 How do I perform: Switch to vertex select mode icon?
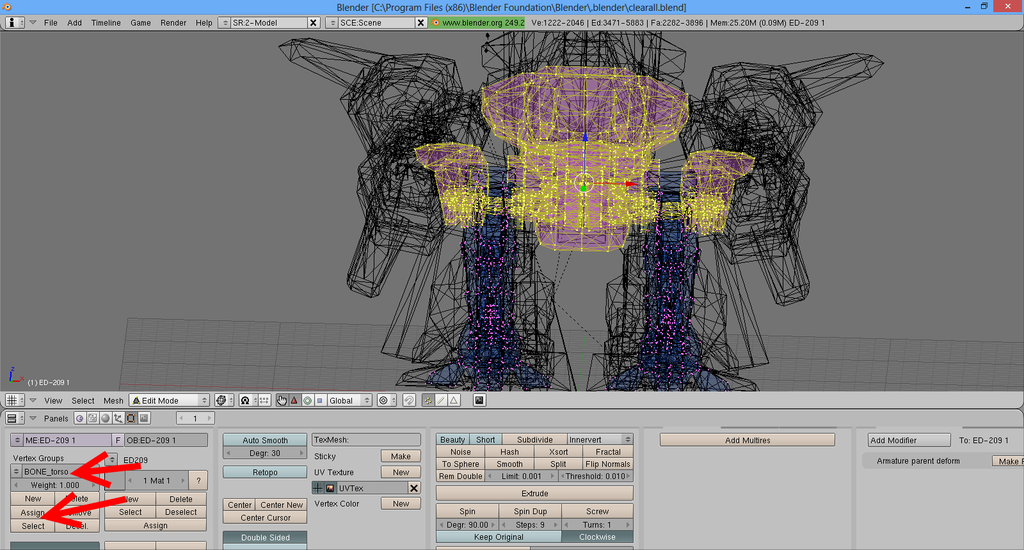(x=428, y=400)
